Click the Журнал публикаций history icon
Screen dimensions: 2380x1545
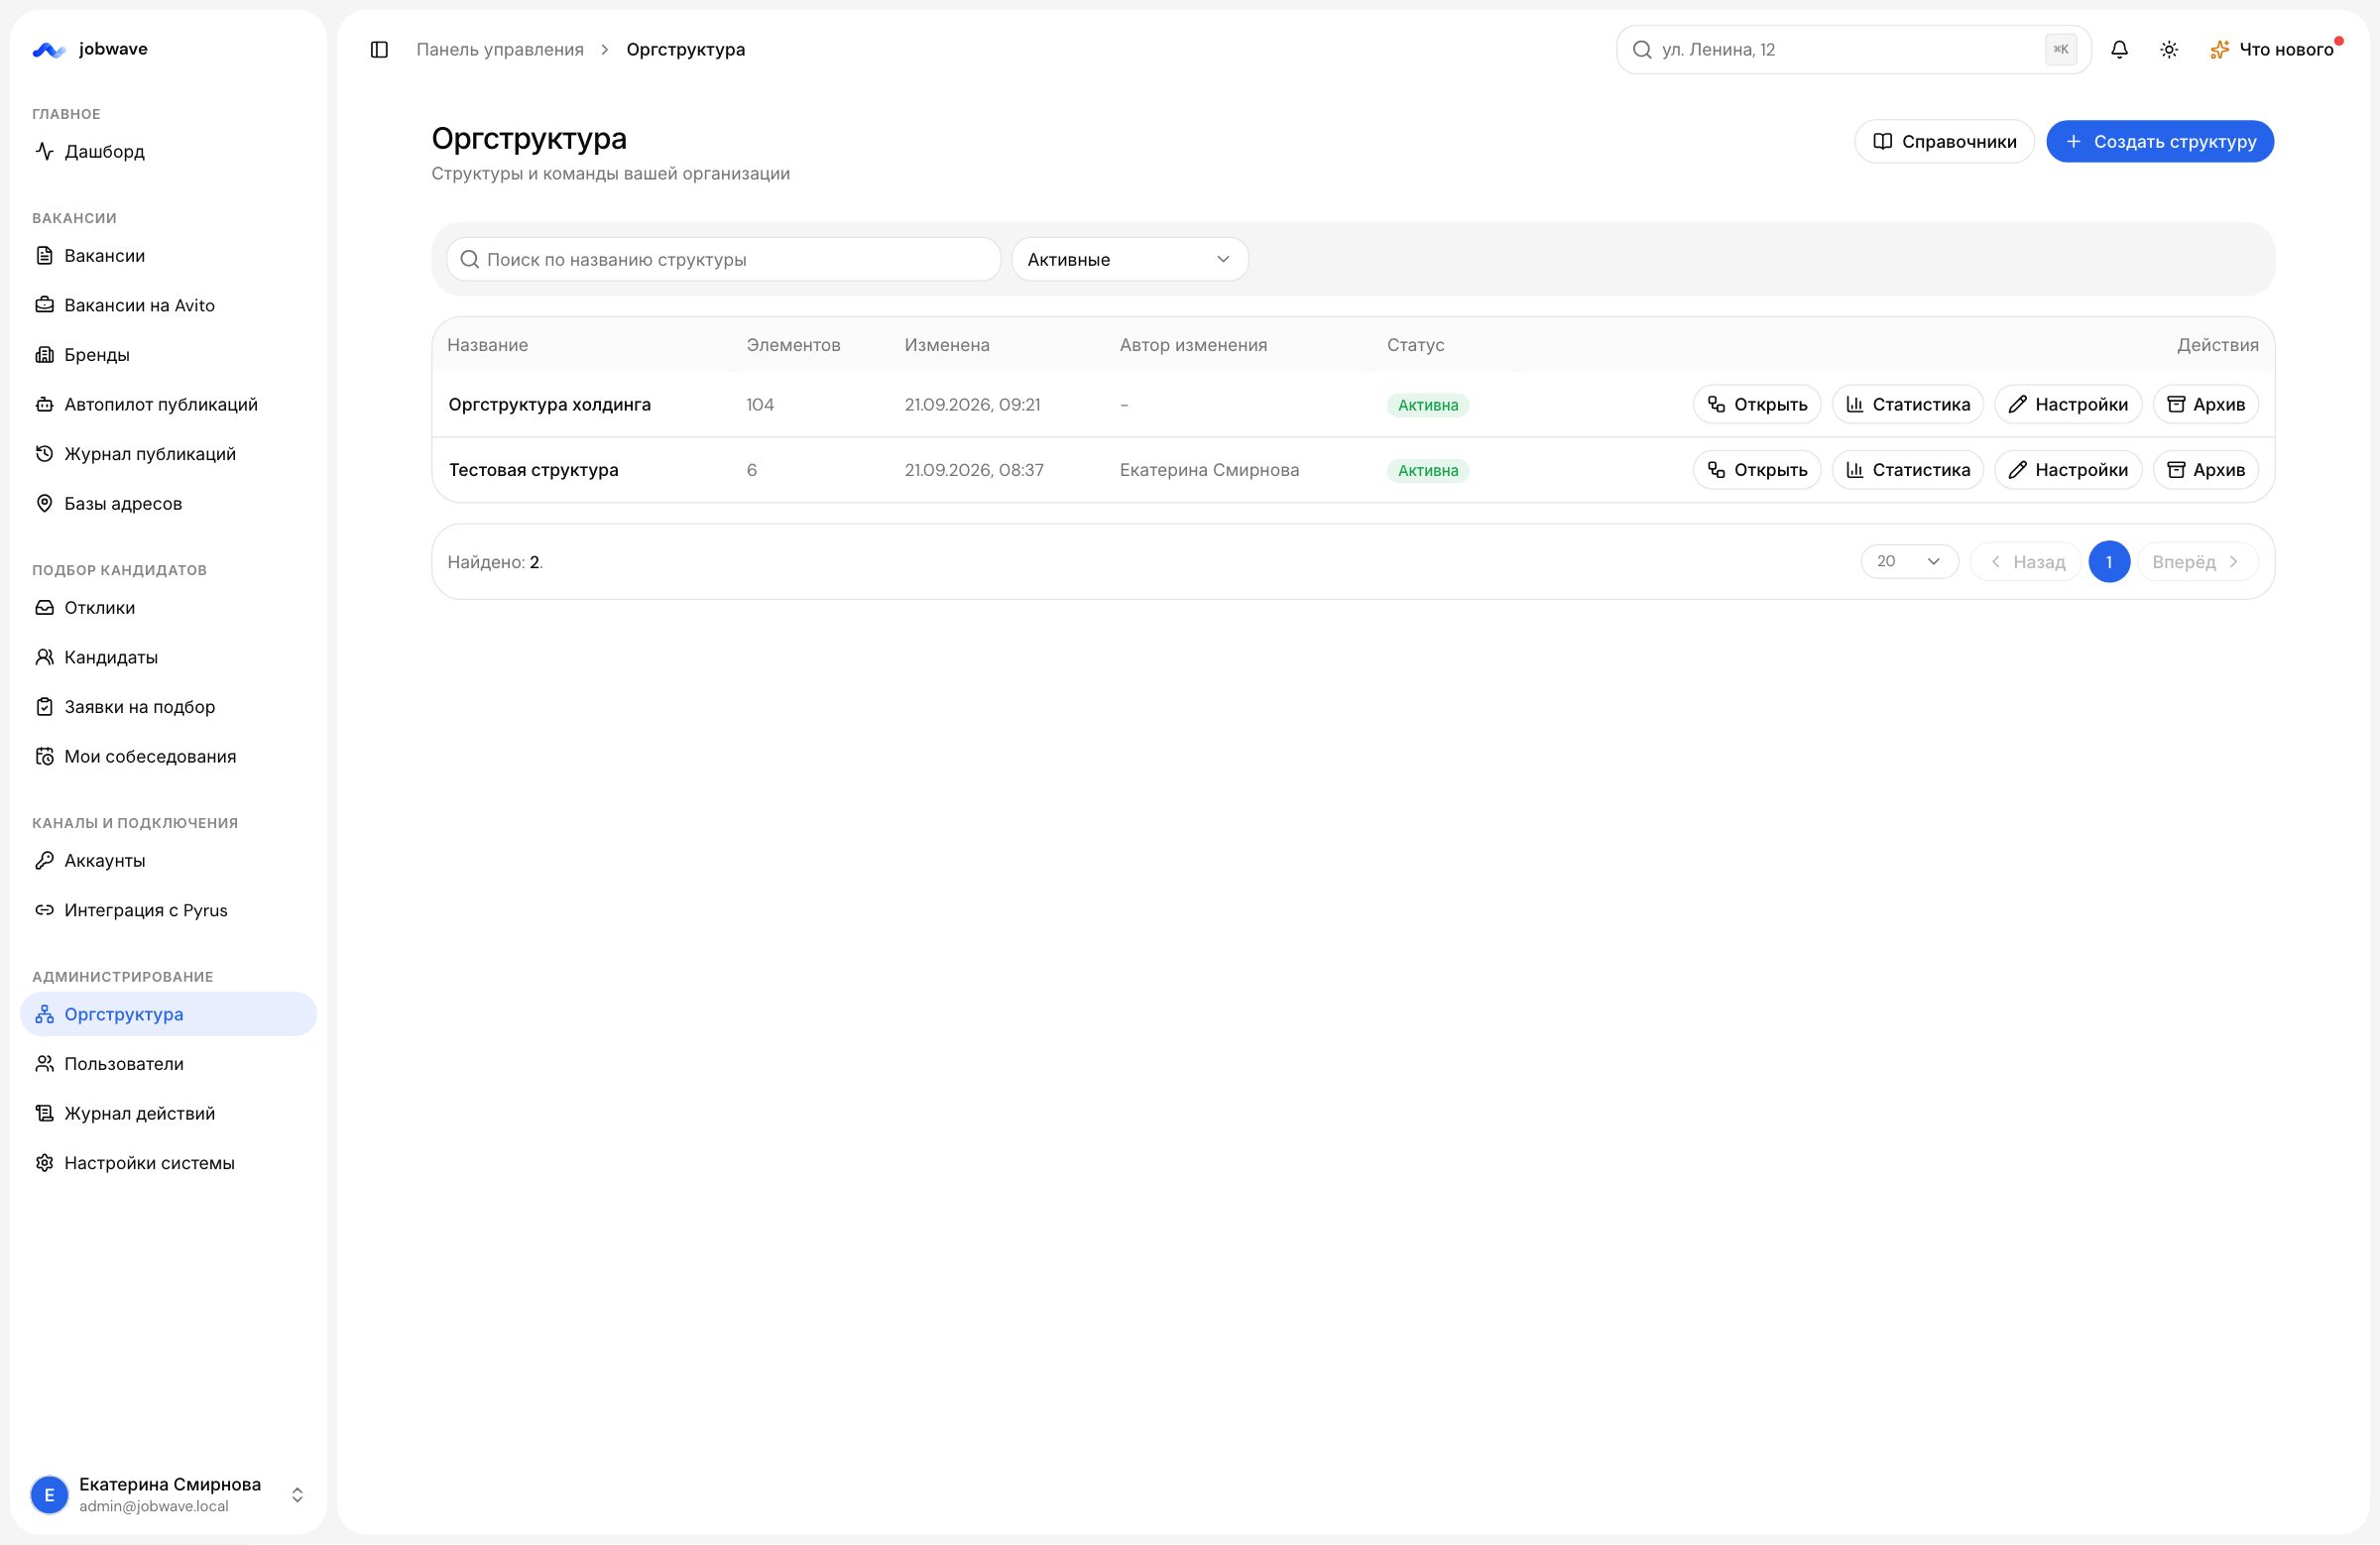point(44,453)
